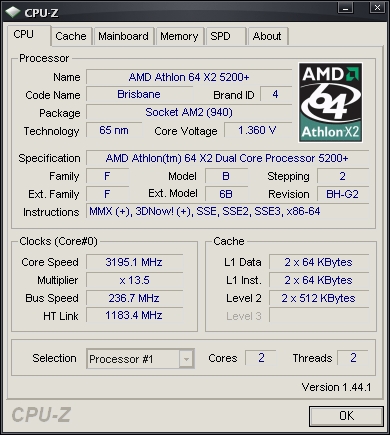This screenshot has height=435, width=390.
Task: Open the About tab
Action: [267, 36]
